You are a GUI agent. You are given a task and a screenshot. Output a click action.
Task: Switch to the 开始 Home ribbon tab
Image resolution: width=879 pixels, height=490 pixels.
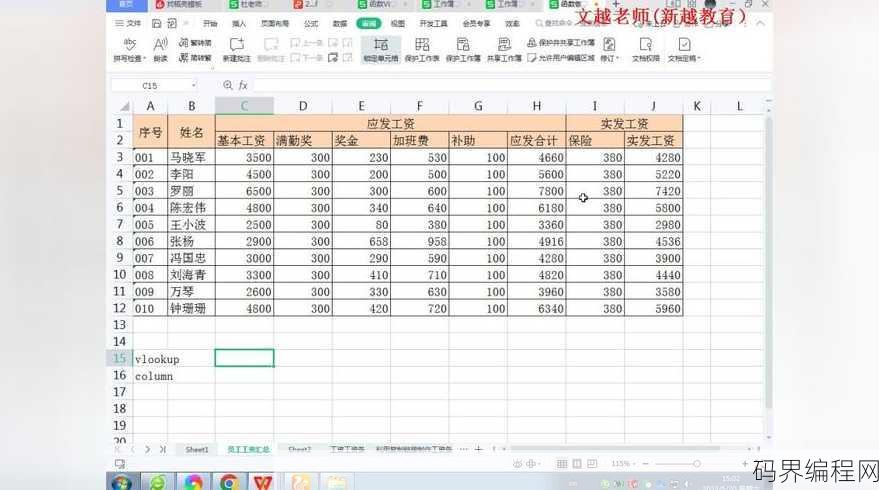click(210, 24)
